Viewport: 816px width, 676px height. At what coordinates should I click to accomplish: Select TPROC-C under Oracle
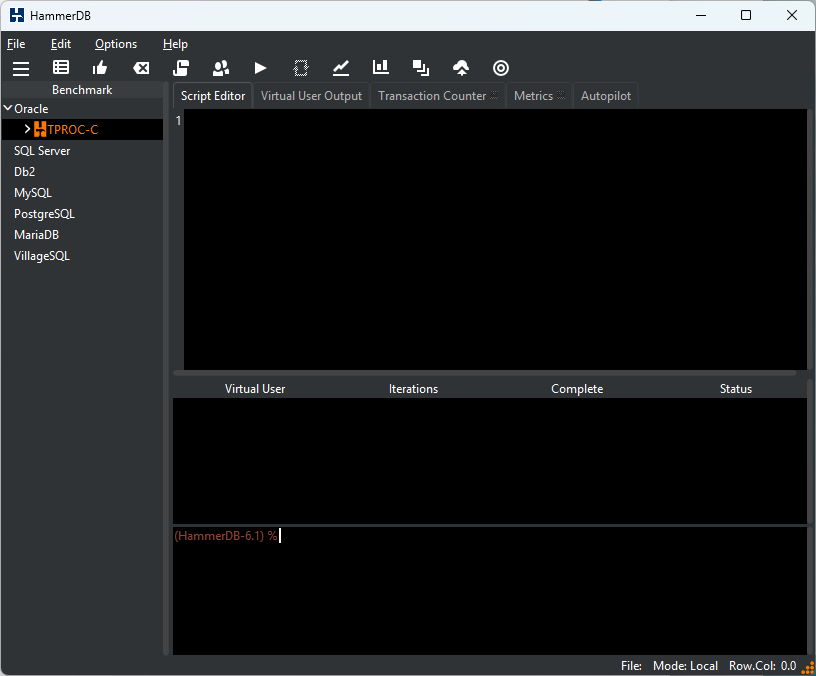click(73, 130)
